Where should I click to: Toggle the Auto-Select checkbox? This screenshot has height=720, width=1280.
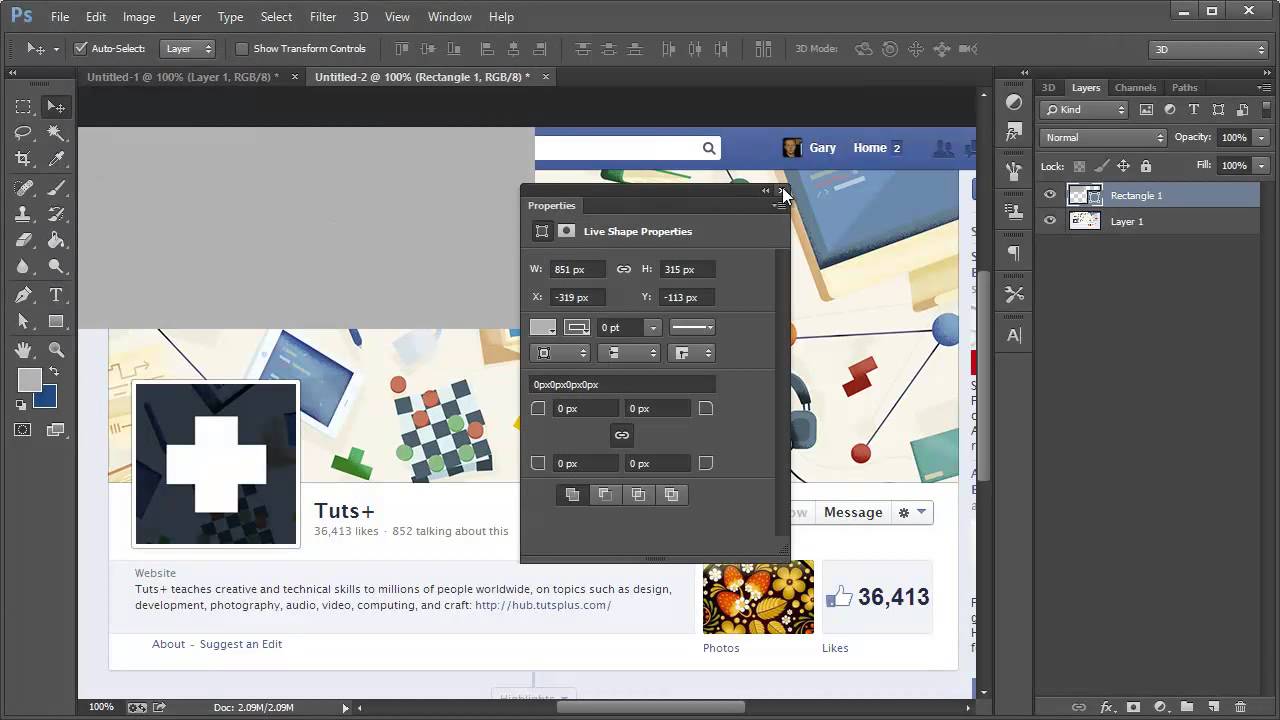coord(81,48)
